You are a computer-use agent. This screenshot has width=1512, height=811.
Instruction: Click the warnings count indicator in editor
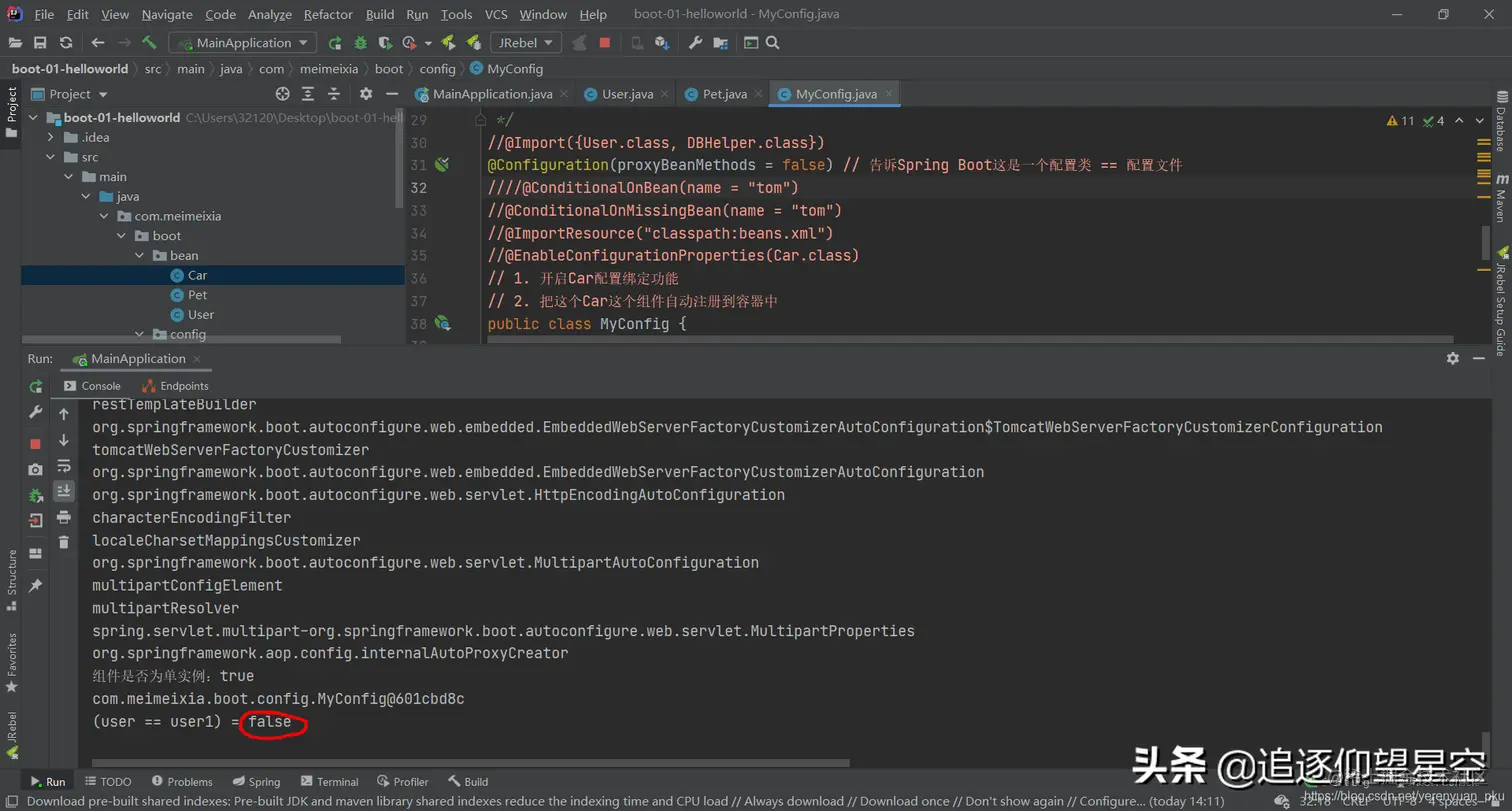[x=1401, y=121]
